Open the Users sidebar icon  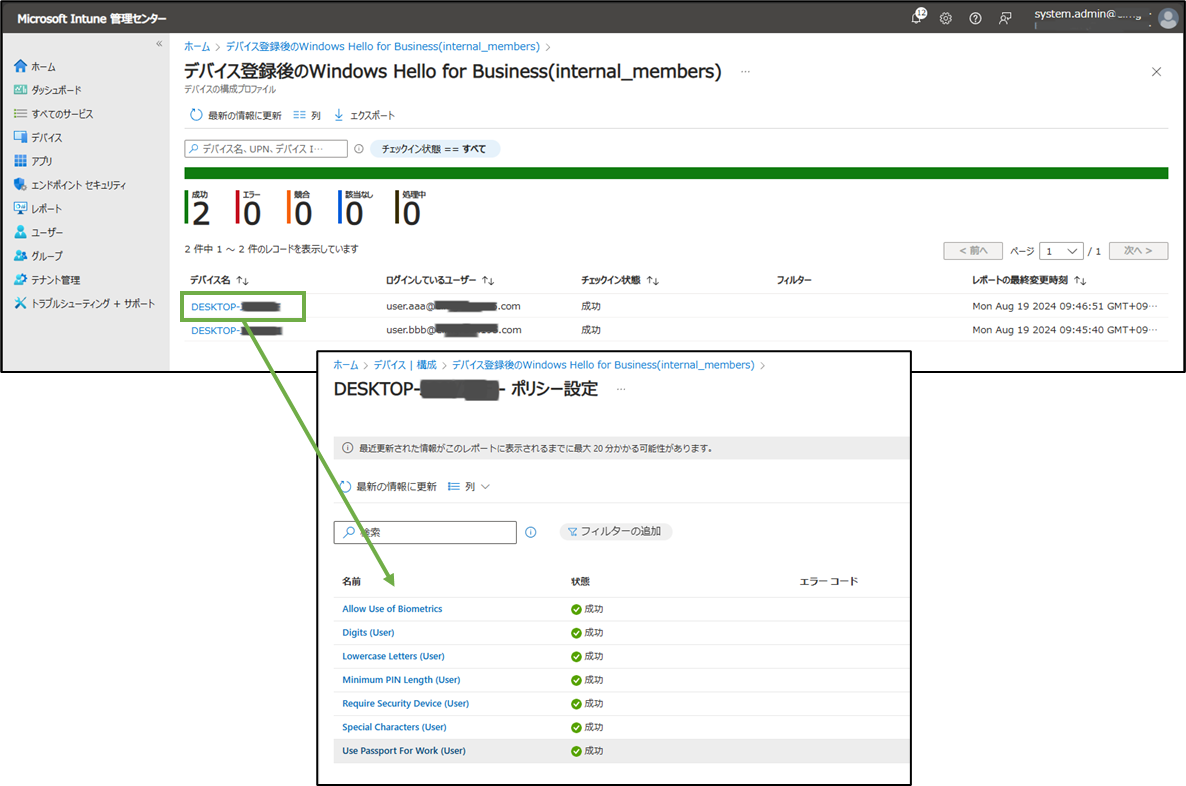coord(20,231)
